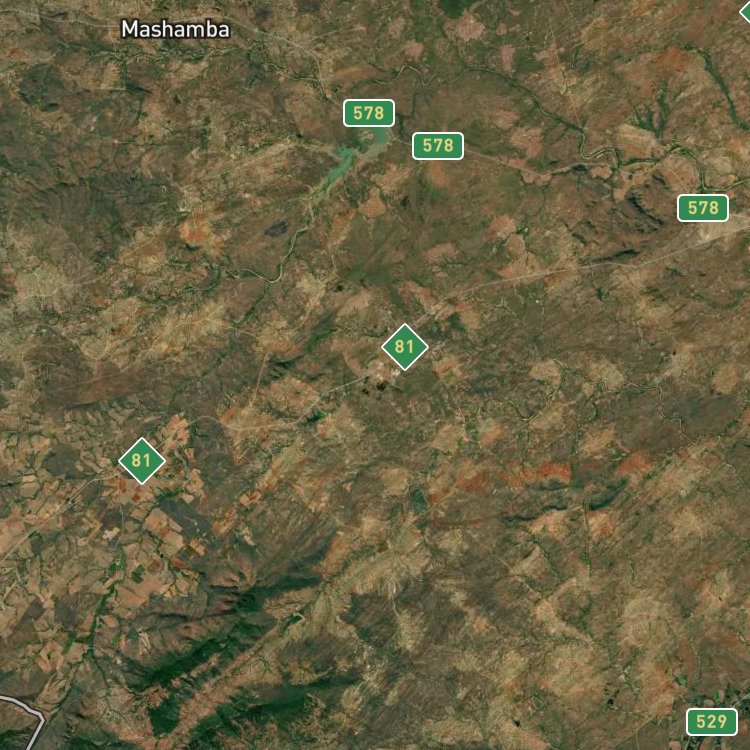Click the Mashamba place label
Image resolution: width=750 pixels, height=750 pixels.
[175, 29]
